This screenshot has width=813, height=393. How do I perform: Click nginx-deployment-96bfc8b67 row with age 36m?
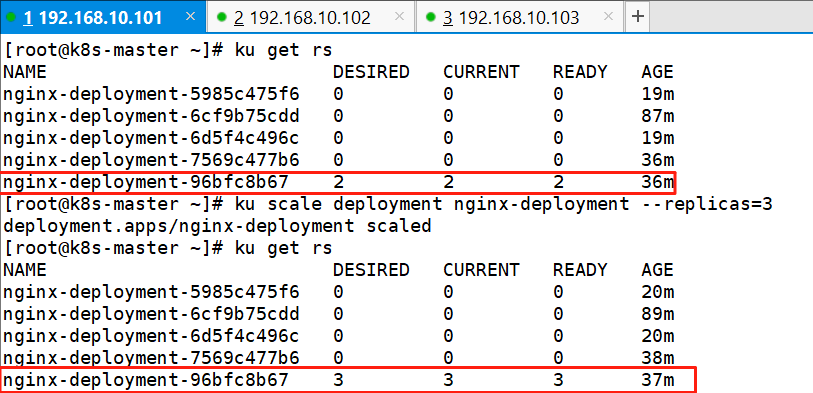[x=339, y=182]
